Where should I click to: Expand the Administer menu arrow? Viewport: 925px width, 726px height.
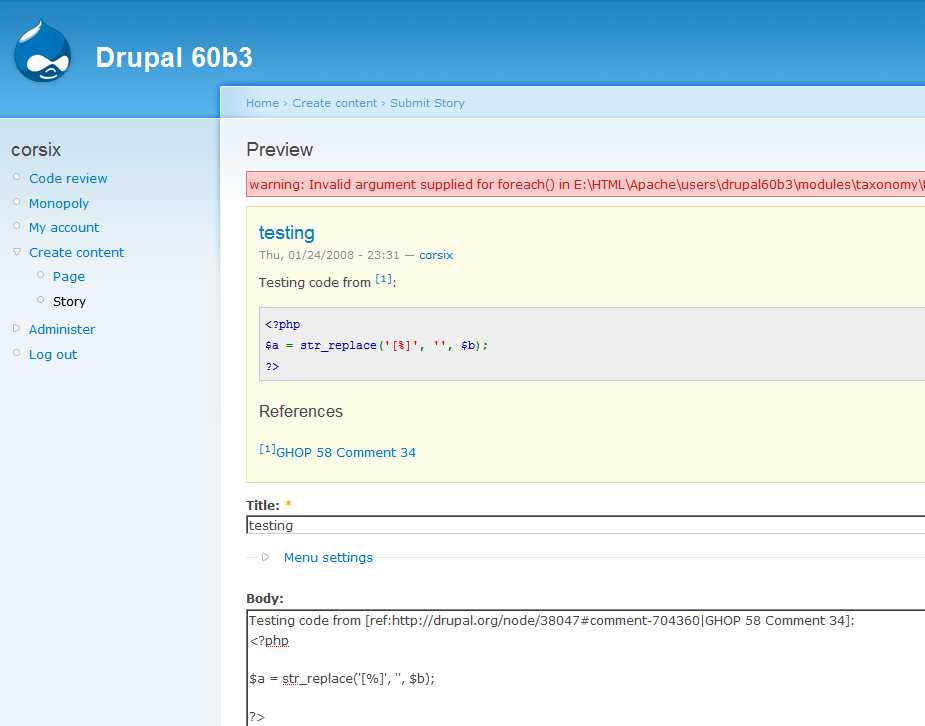(x=16, y=328)
